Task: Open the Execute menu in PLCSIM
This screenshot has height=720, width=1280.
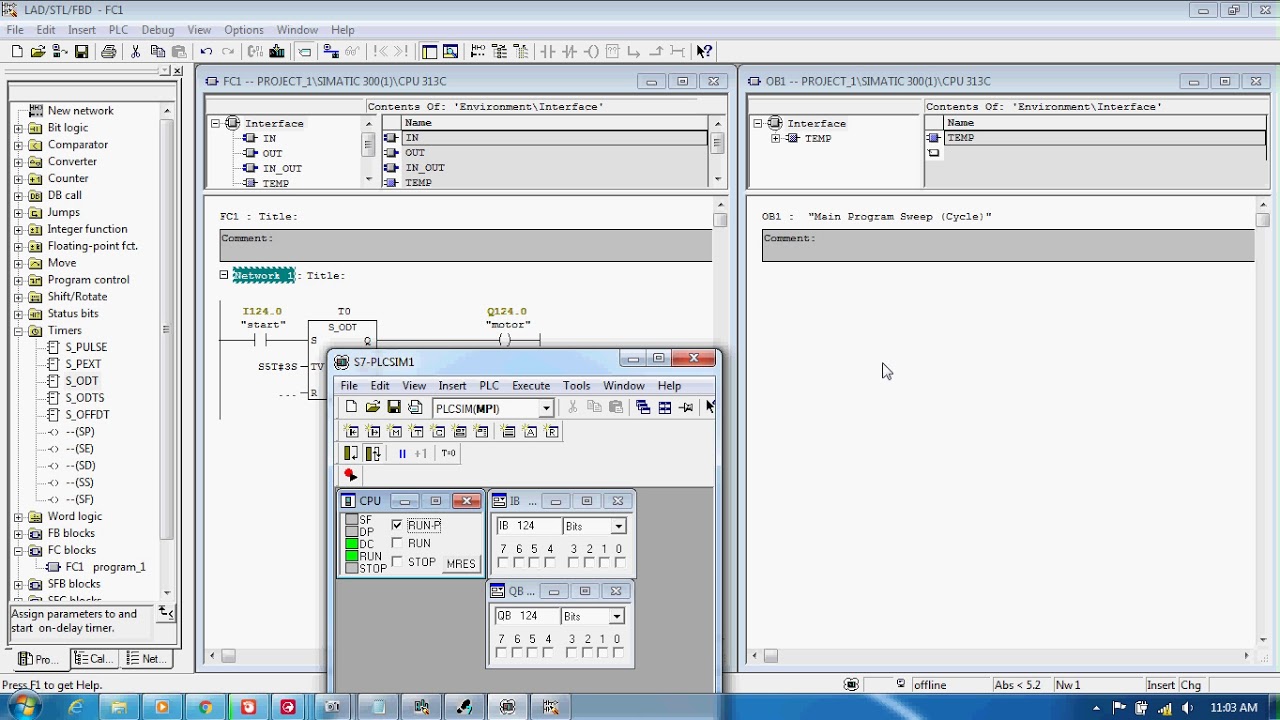Action: (531, 386)
